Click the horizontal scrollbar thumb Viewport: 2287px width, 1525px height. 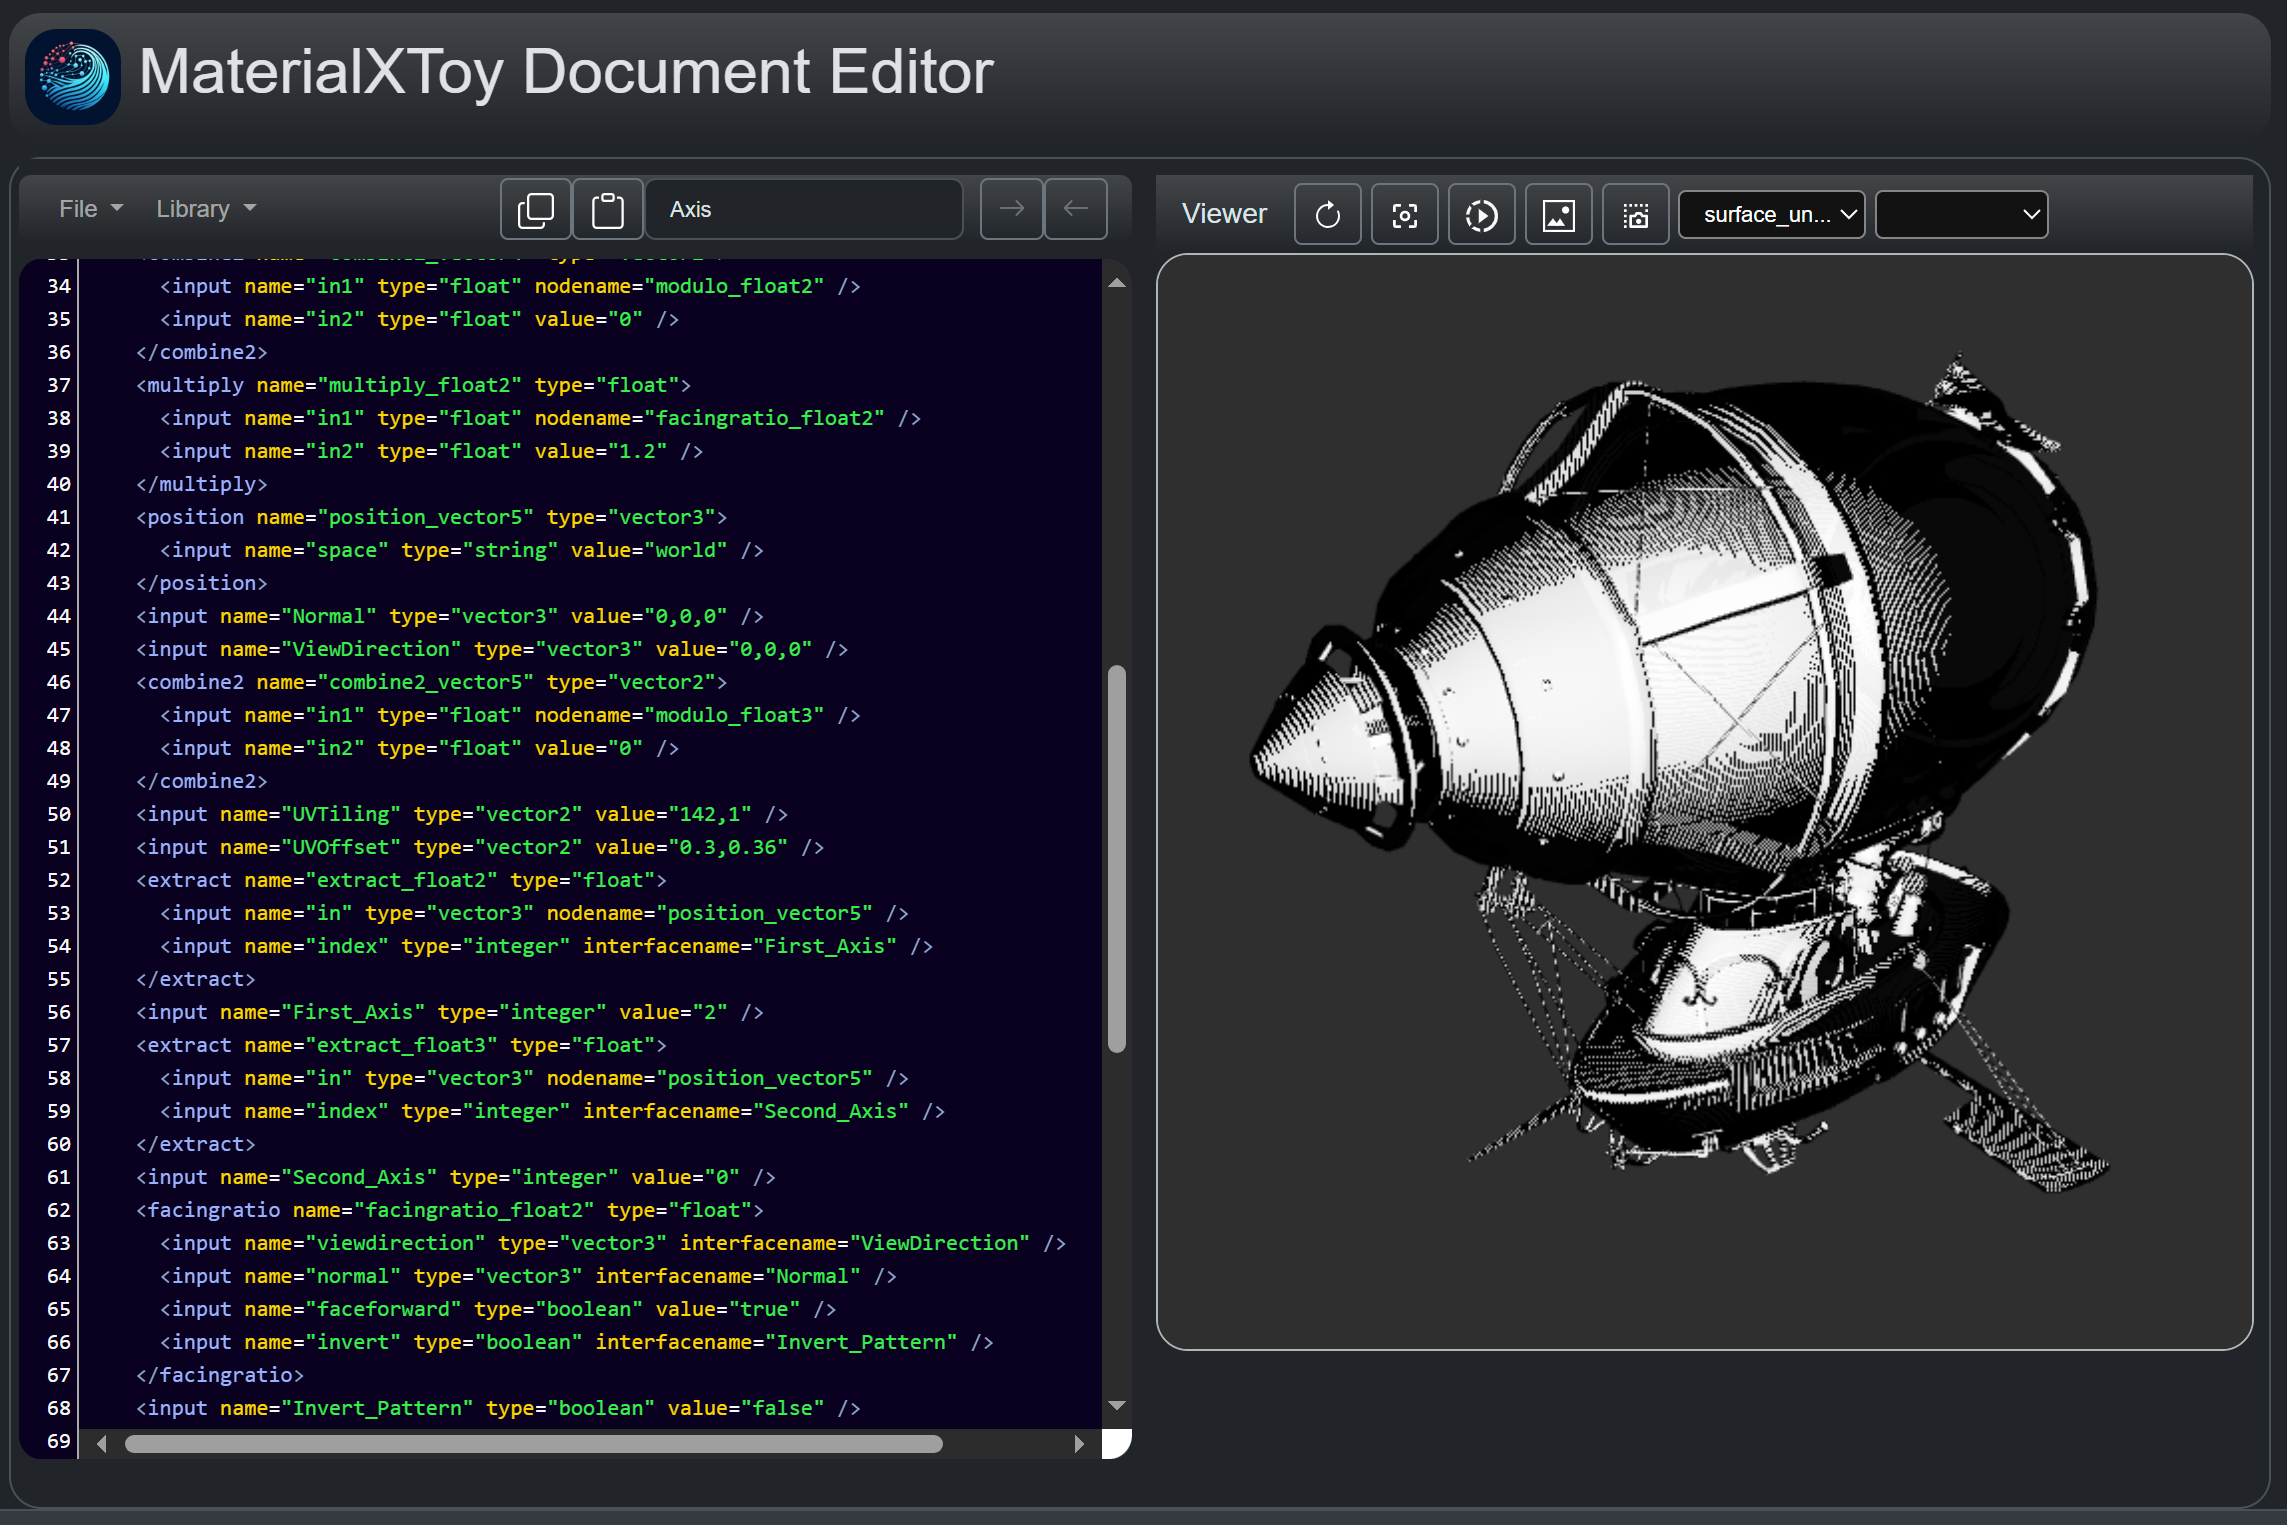pyautogui.click(x=533, y=1443)
